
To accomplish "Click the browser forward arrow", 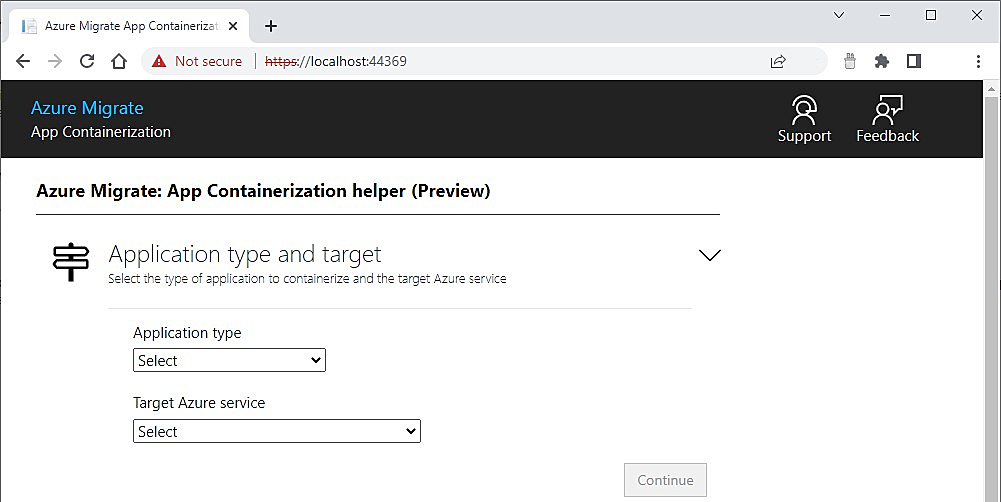I will (x=56, y=61).
